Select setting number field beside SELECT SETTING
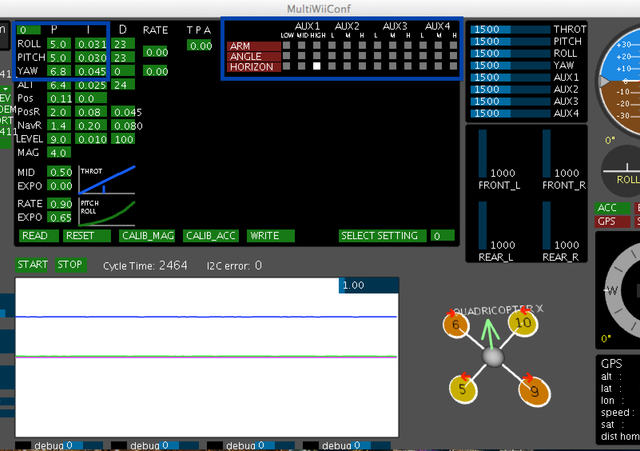 442,235
